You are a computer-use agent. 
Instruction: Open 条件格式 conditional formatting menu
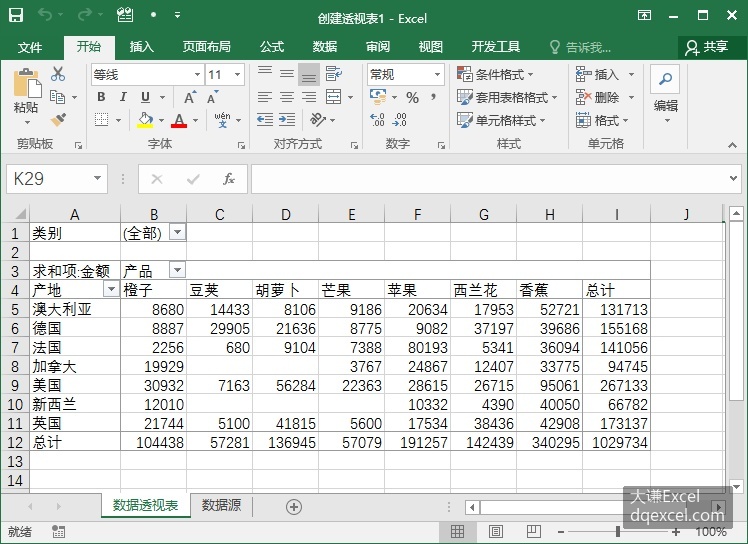tap(495, 74)
